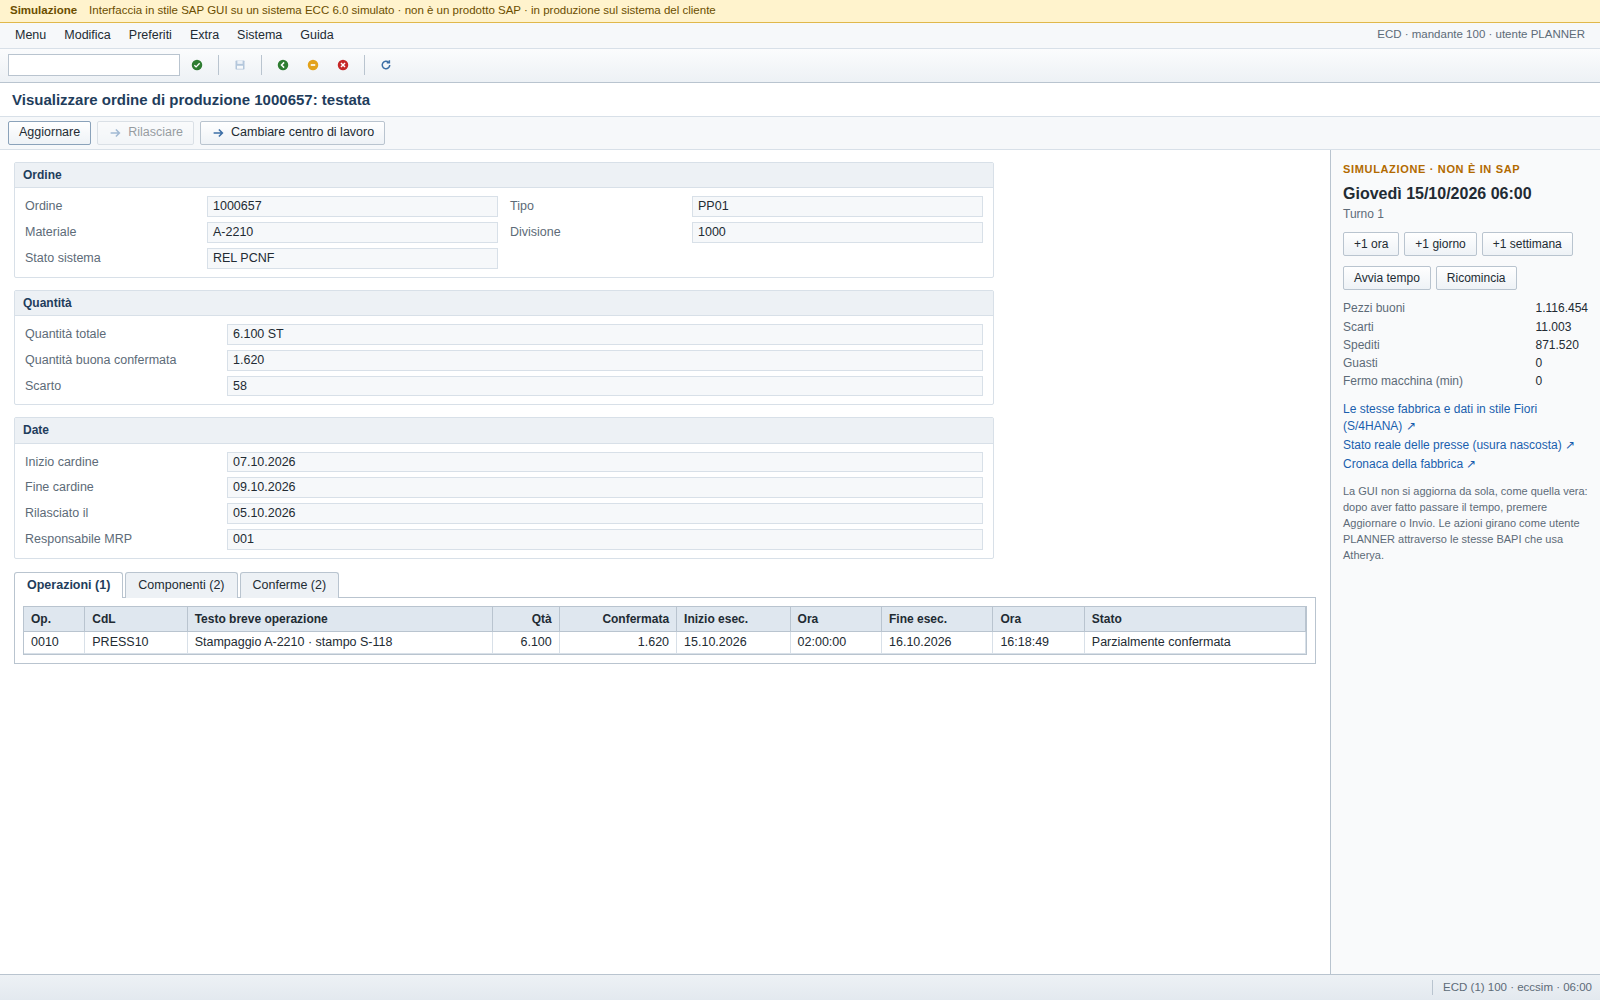Screen dimensions: 1600x1000
Task: Click the 16.10.2026 end date cell
Action: [x=937, y=642]
